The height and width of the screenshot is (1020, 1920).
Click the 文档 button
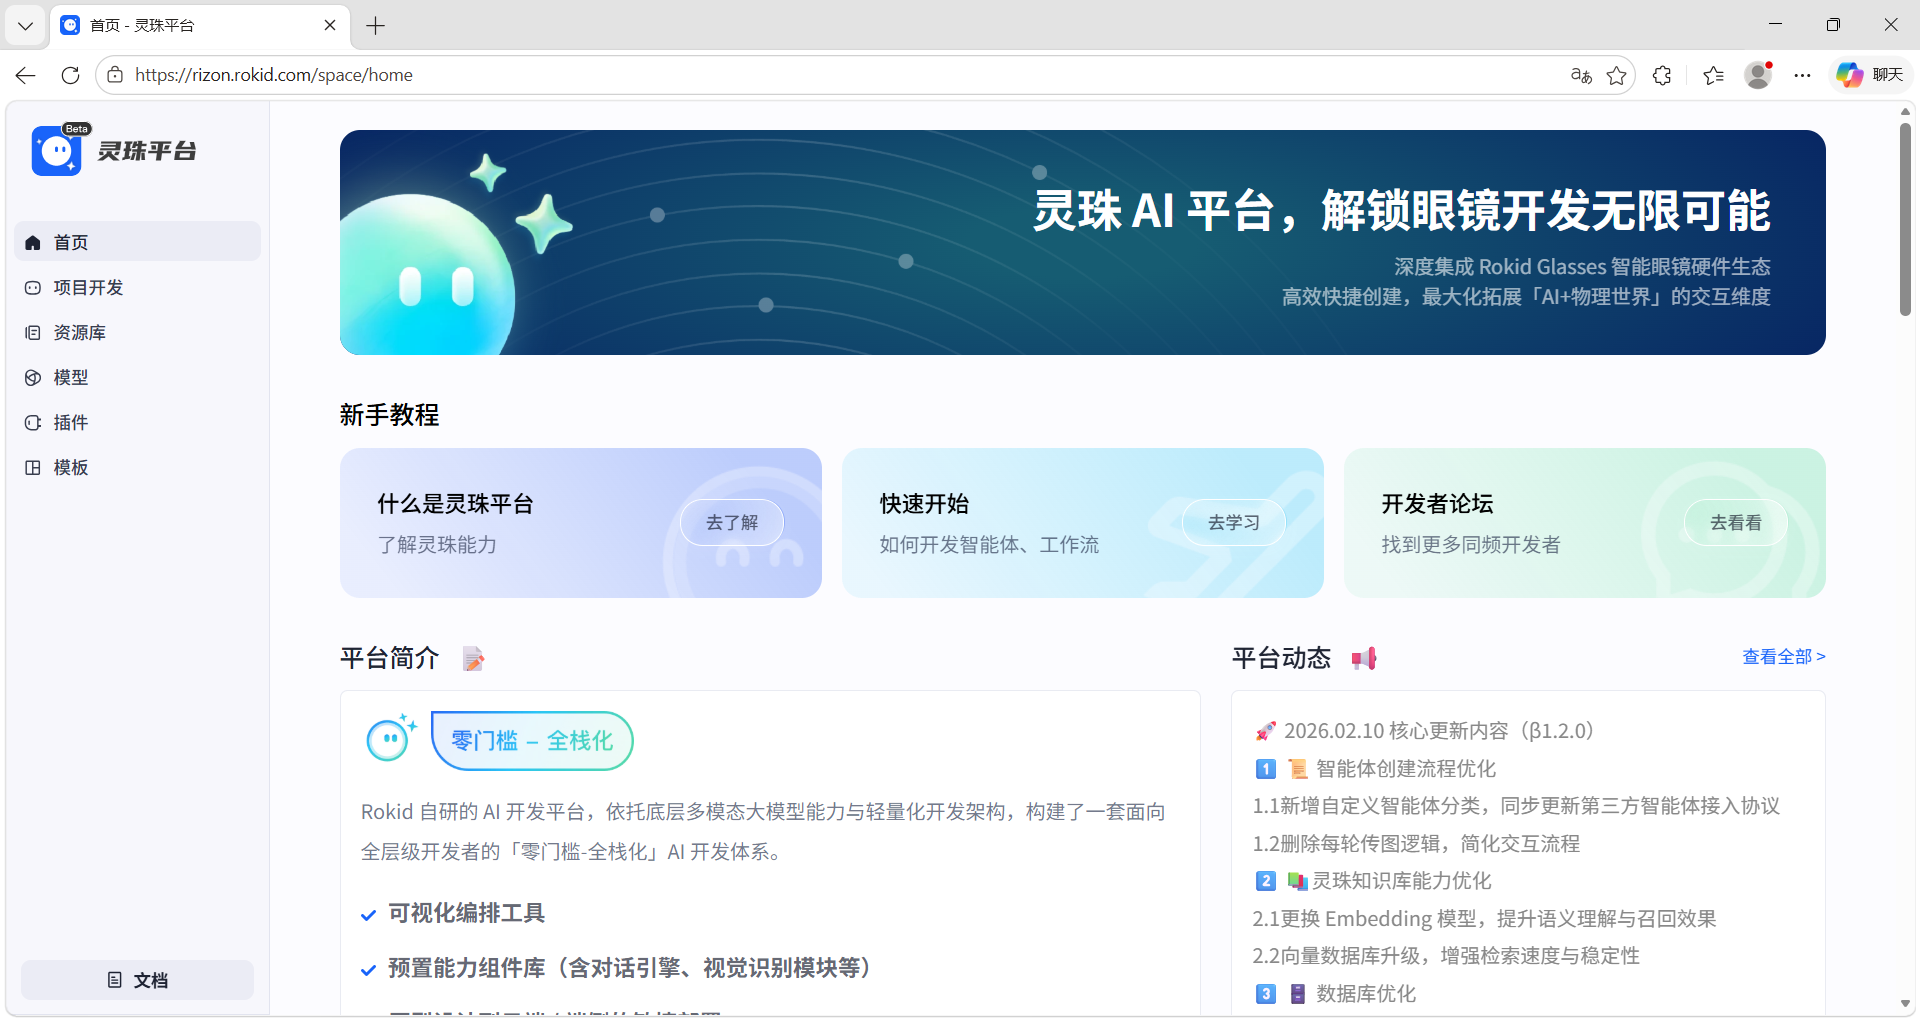[137, 980]
